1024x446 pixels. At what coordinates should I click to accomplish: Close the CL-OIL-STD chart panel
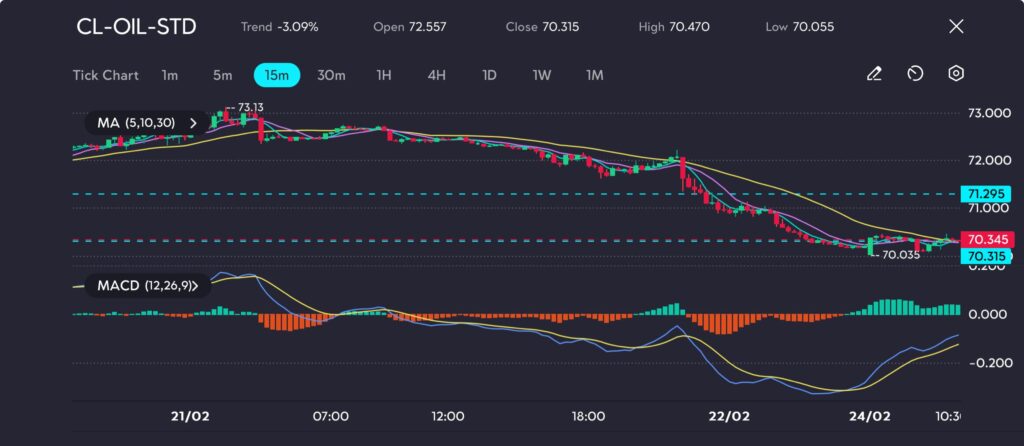coord(956,27)
